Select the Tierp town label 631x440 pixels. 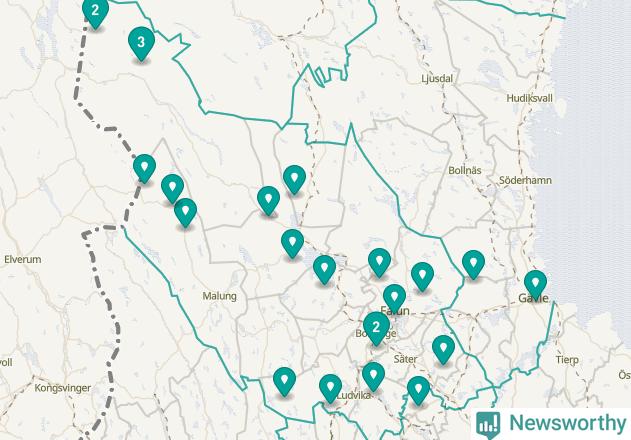pyautogui.click(x=567, y=359)
